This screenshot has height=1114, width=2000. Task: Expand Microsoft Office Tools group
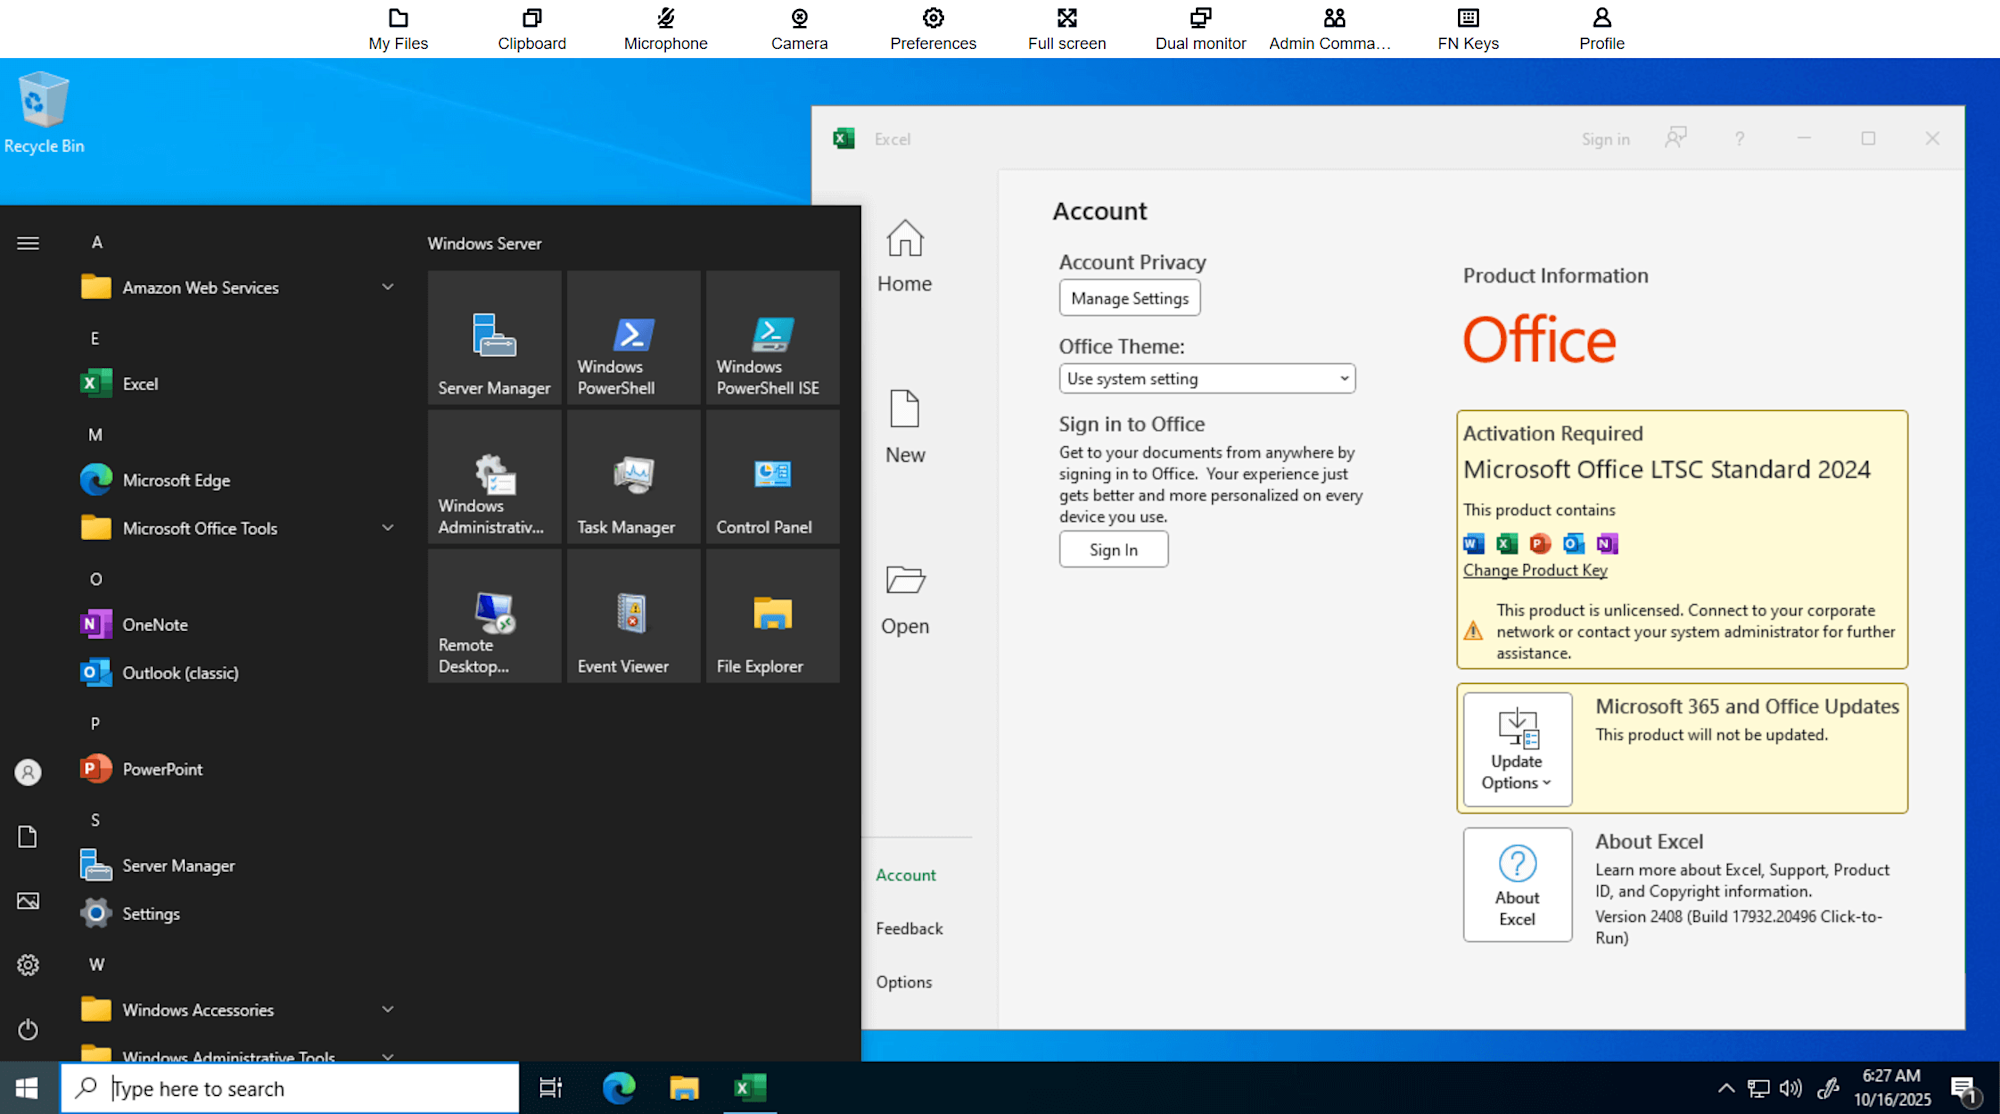[388, 528]
